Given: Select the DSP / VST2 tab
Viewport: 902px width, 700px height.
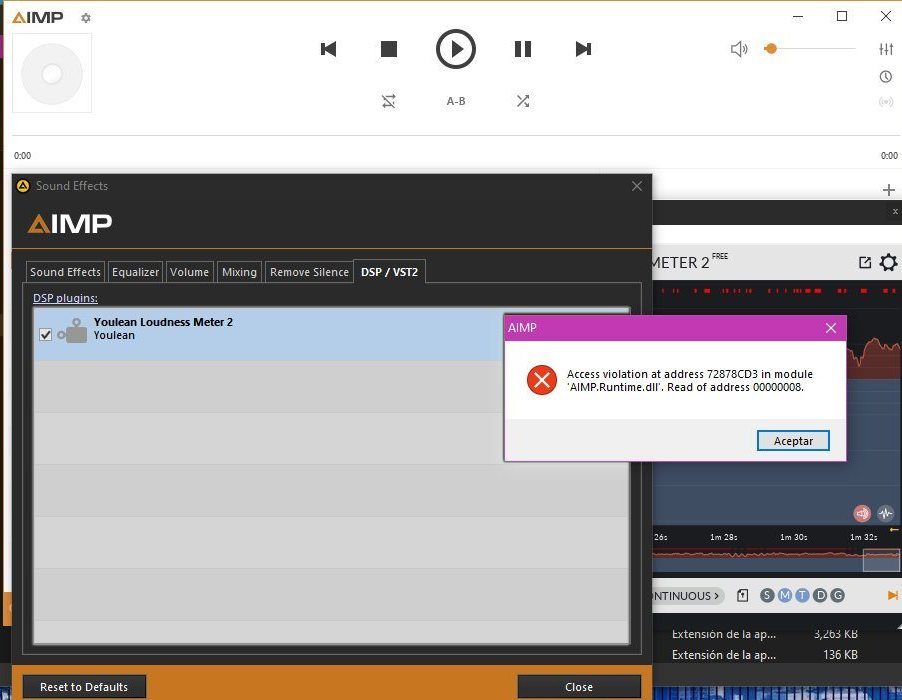Looking at the screenshot, I should click(389, 272).
